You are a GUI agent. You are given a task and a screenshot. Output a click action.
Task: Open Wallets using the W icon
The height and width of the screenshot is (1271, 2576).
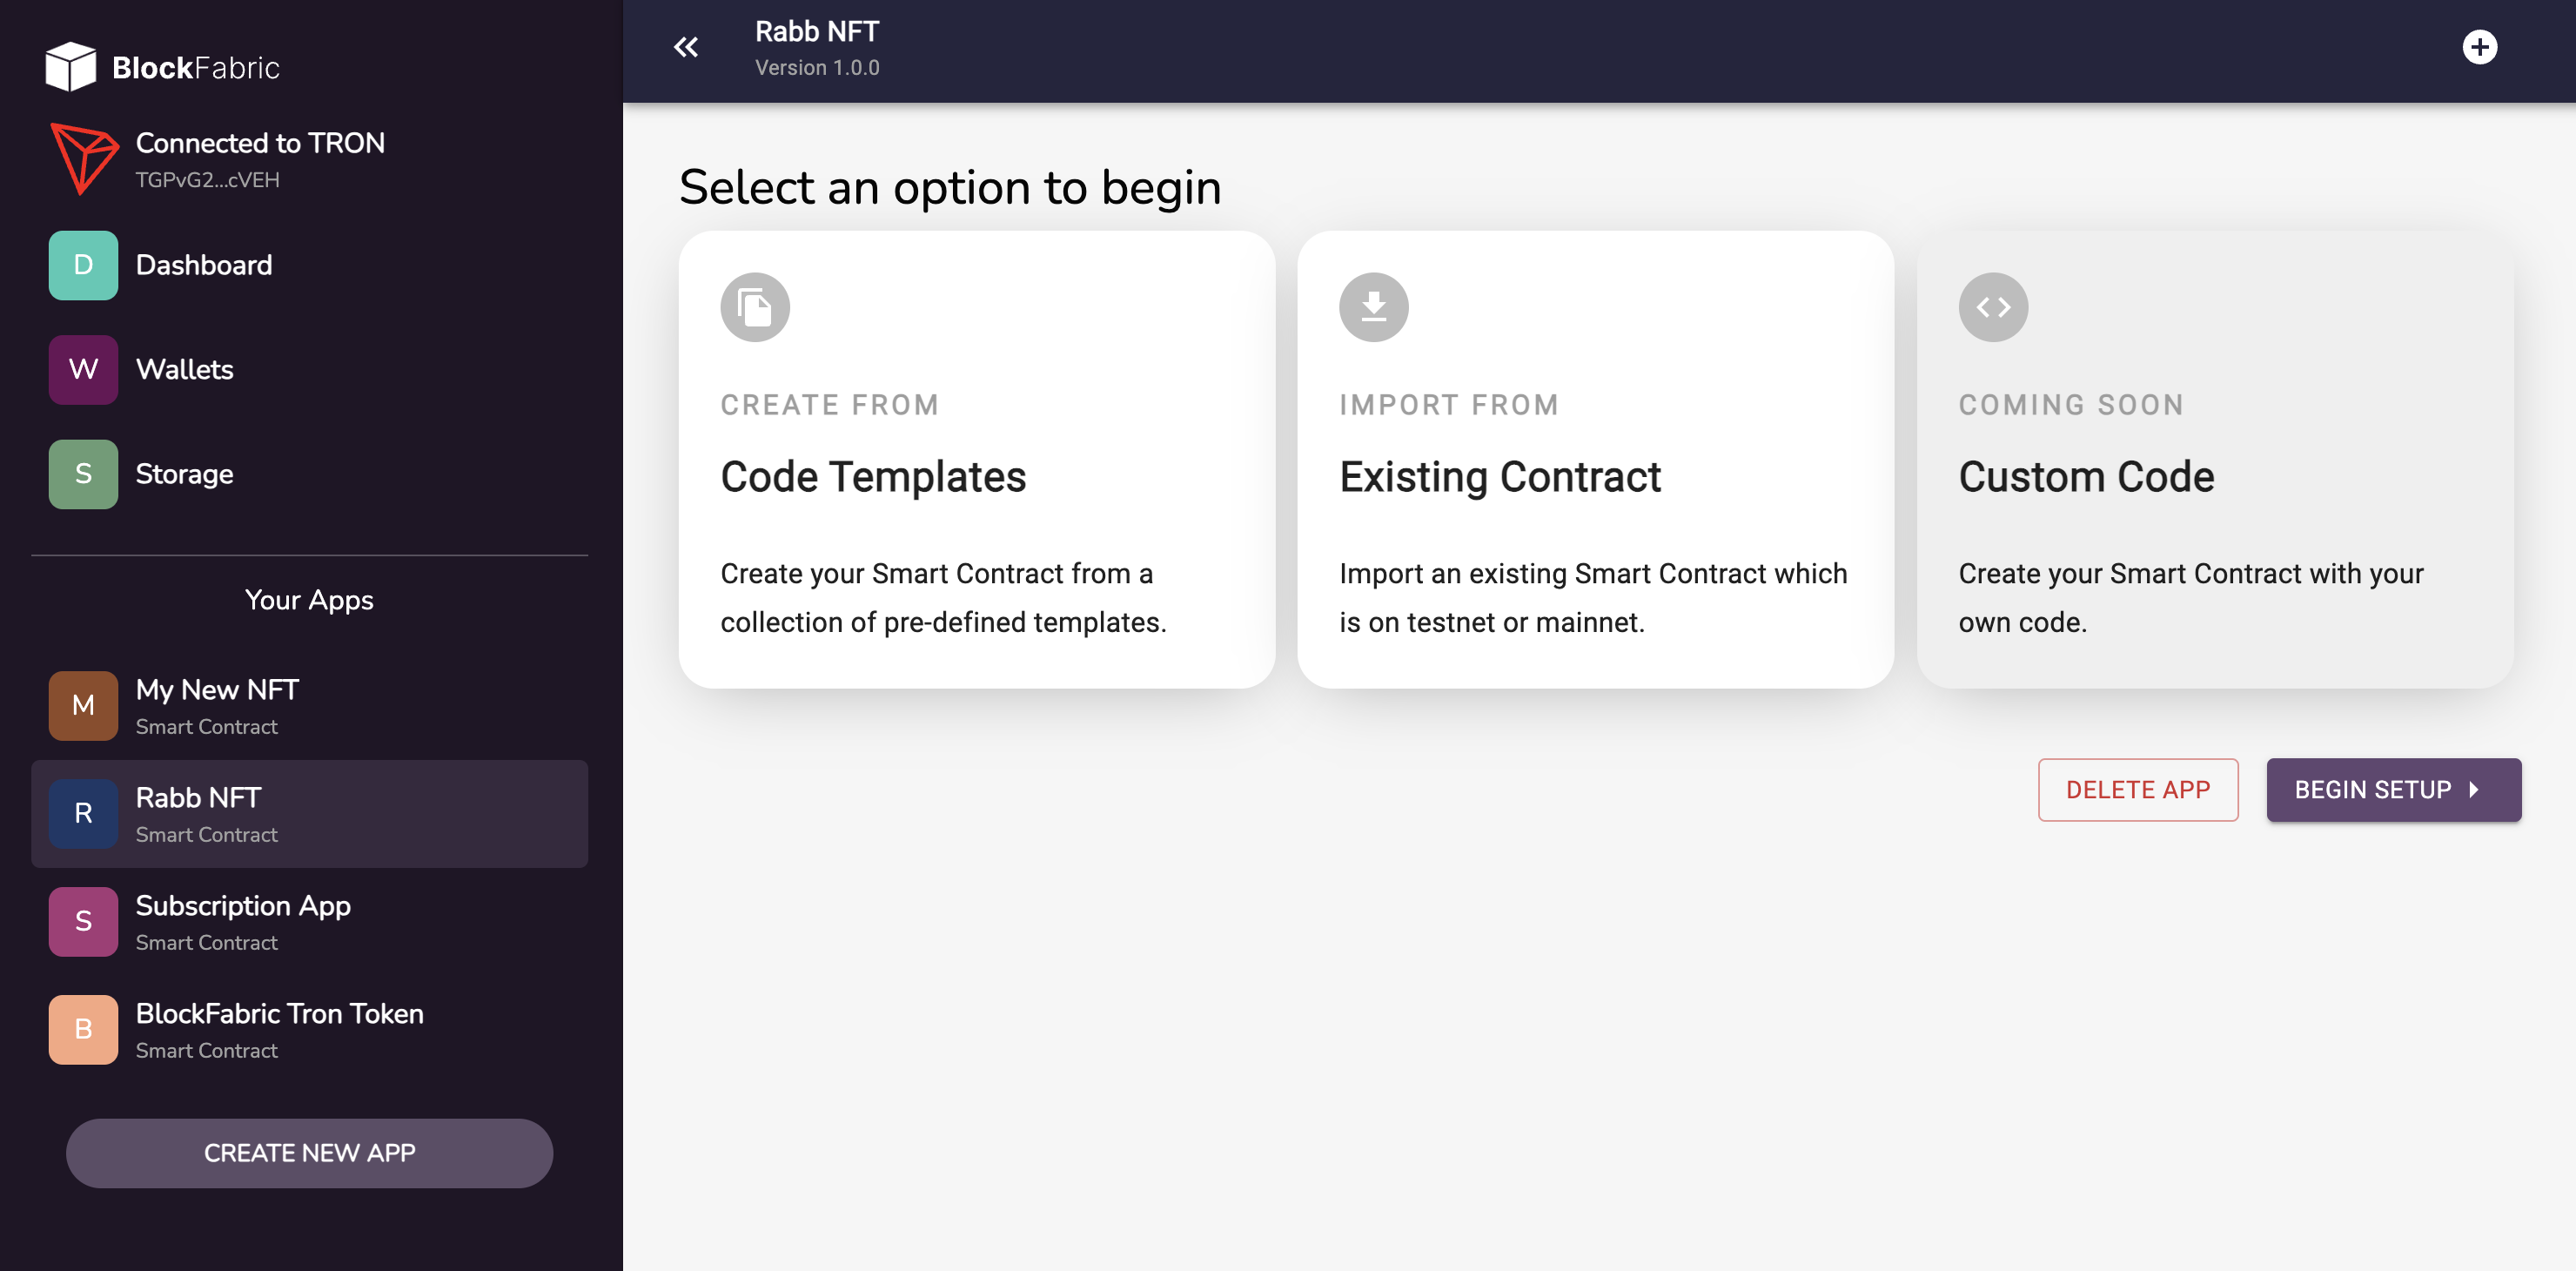tap(82, 369)
